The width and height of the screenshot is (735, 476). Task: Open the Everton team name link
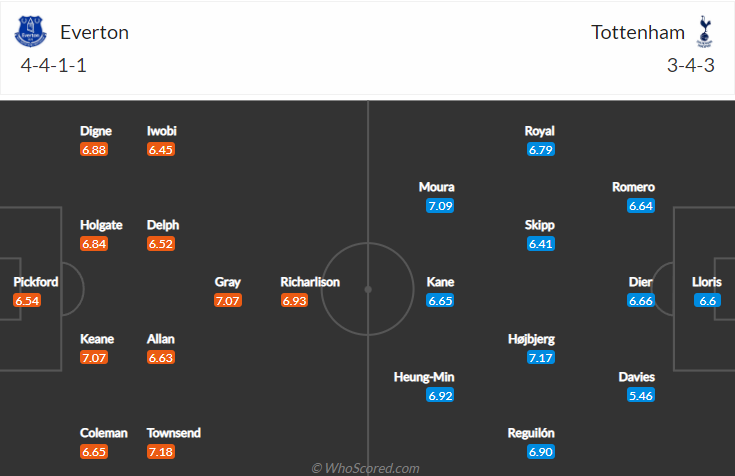coord(94,32)
